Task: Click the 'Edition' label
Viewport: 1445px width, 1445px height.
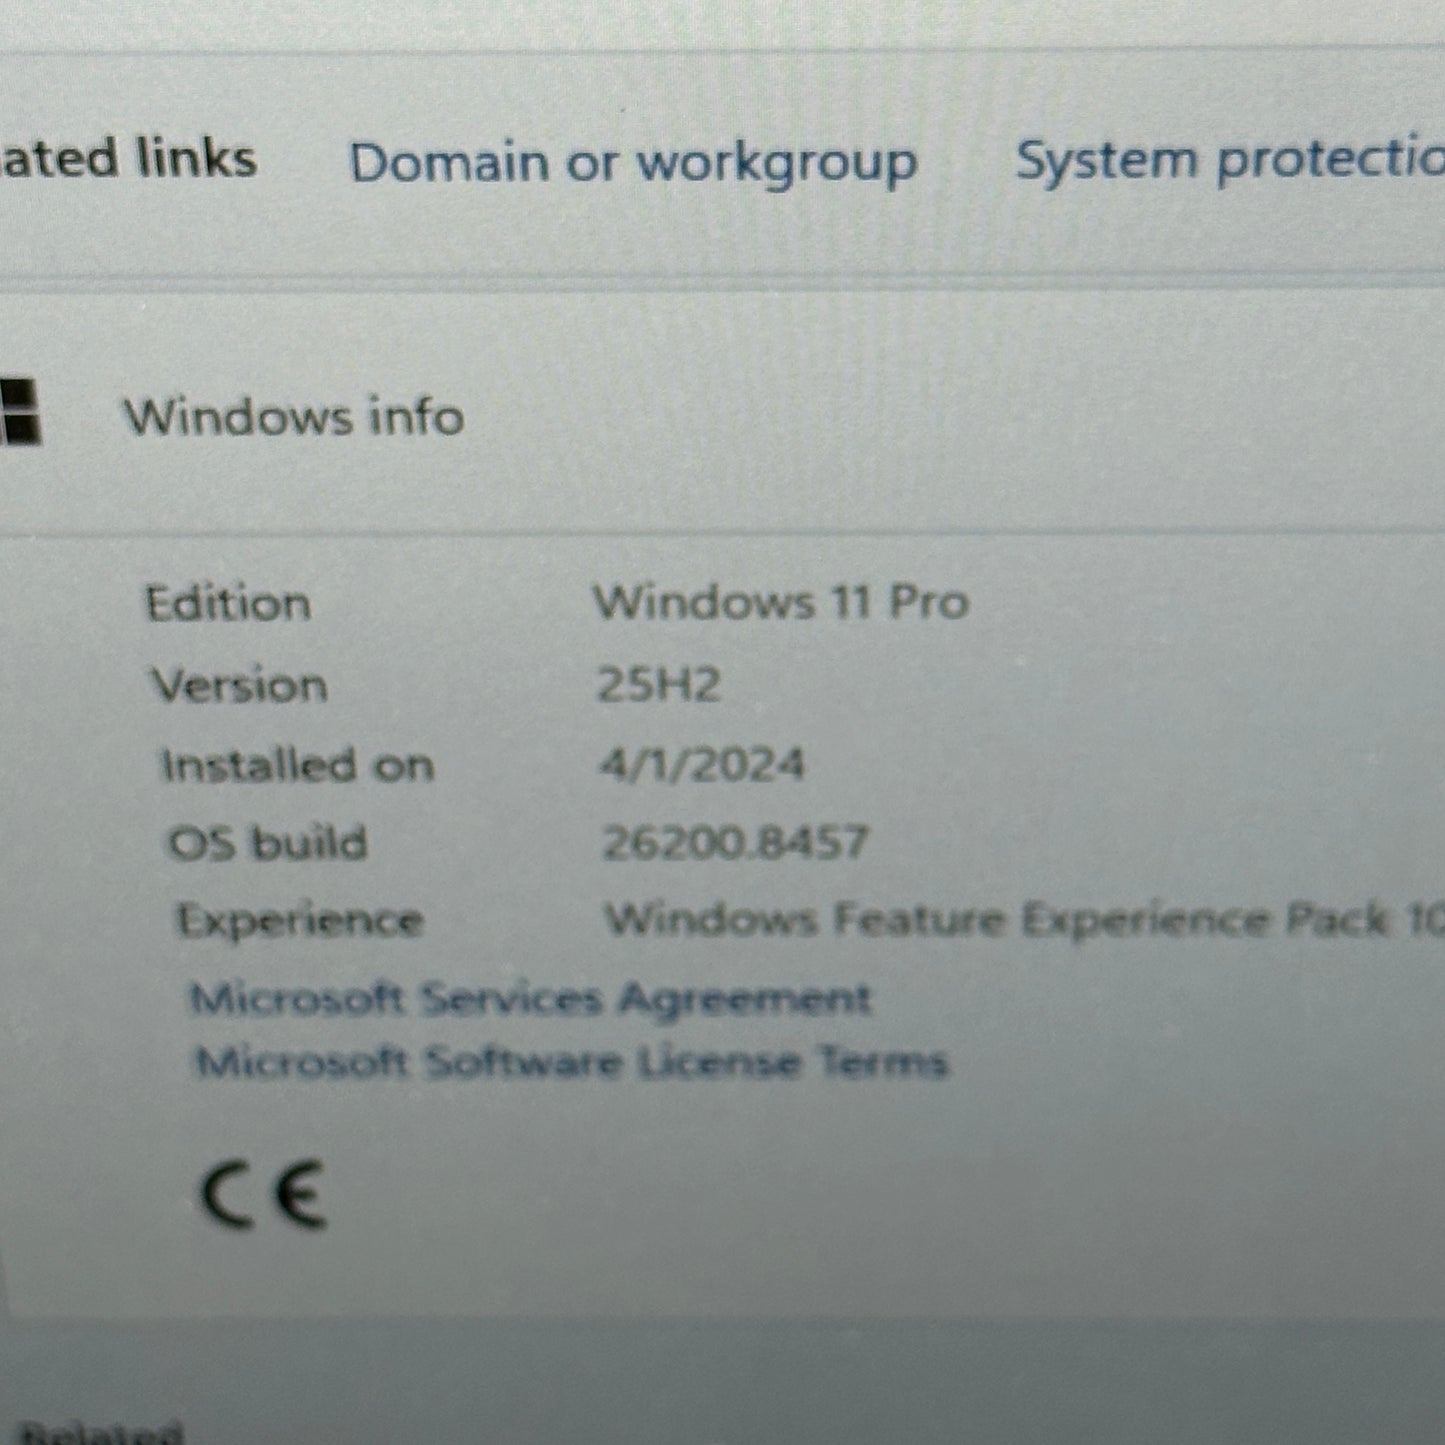Action: point(228,604)
